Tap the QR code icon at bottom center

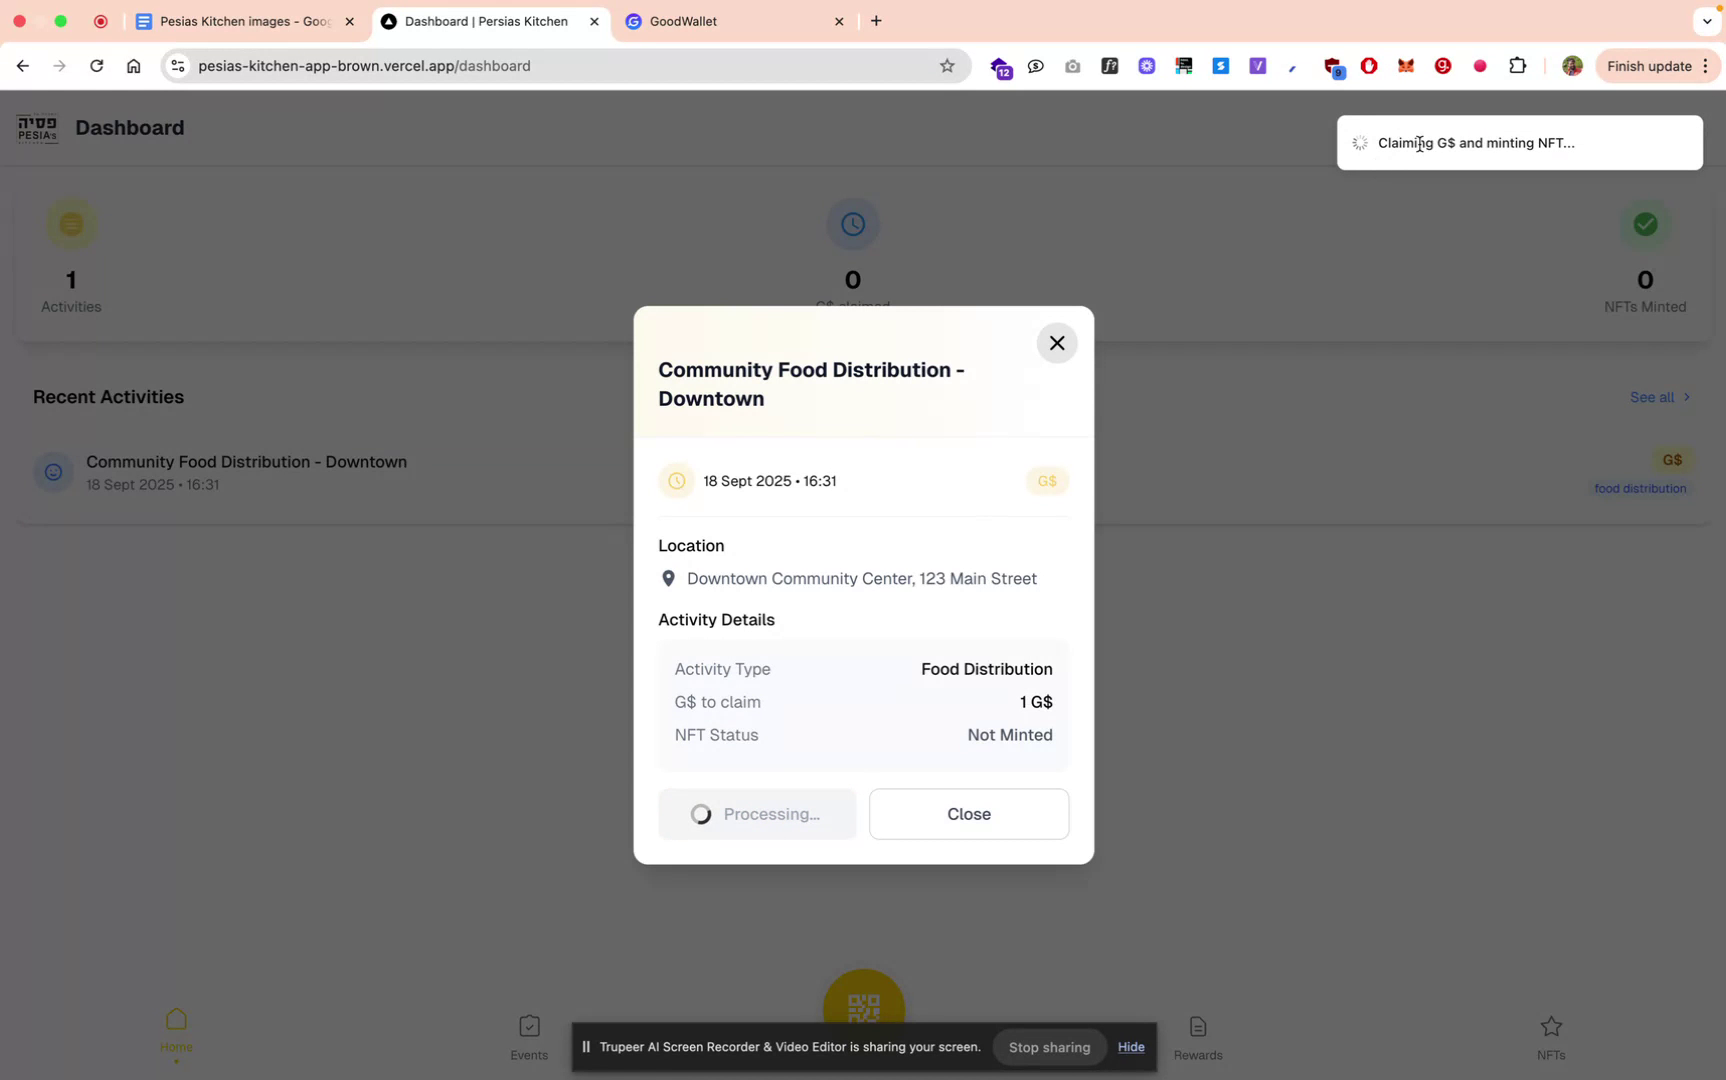click(863, 1005)
